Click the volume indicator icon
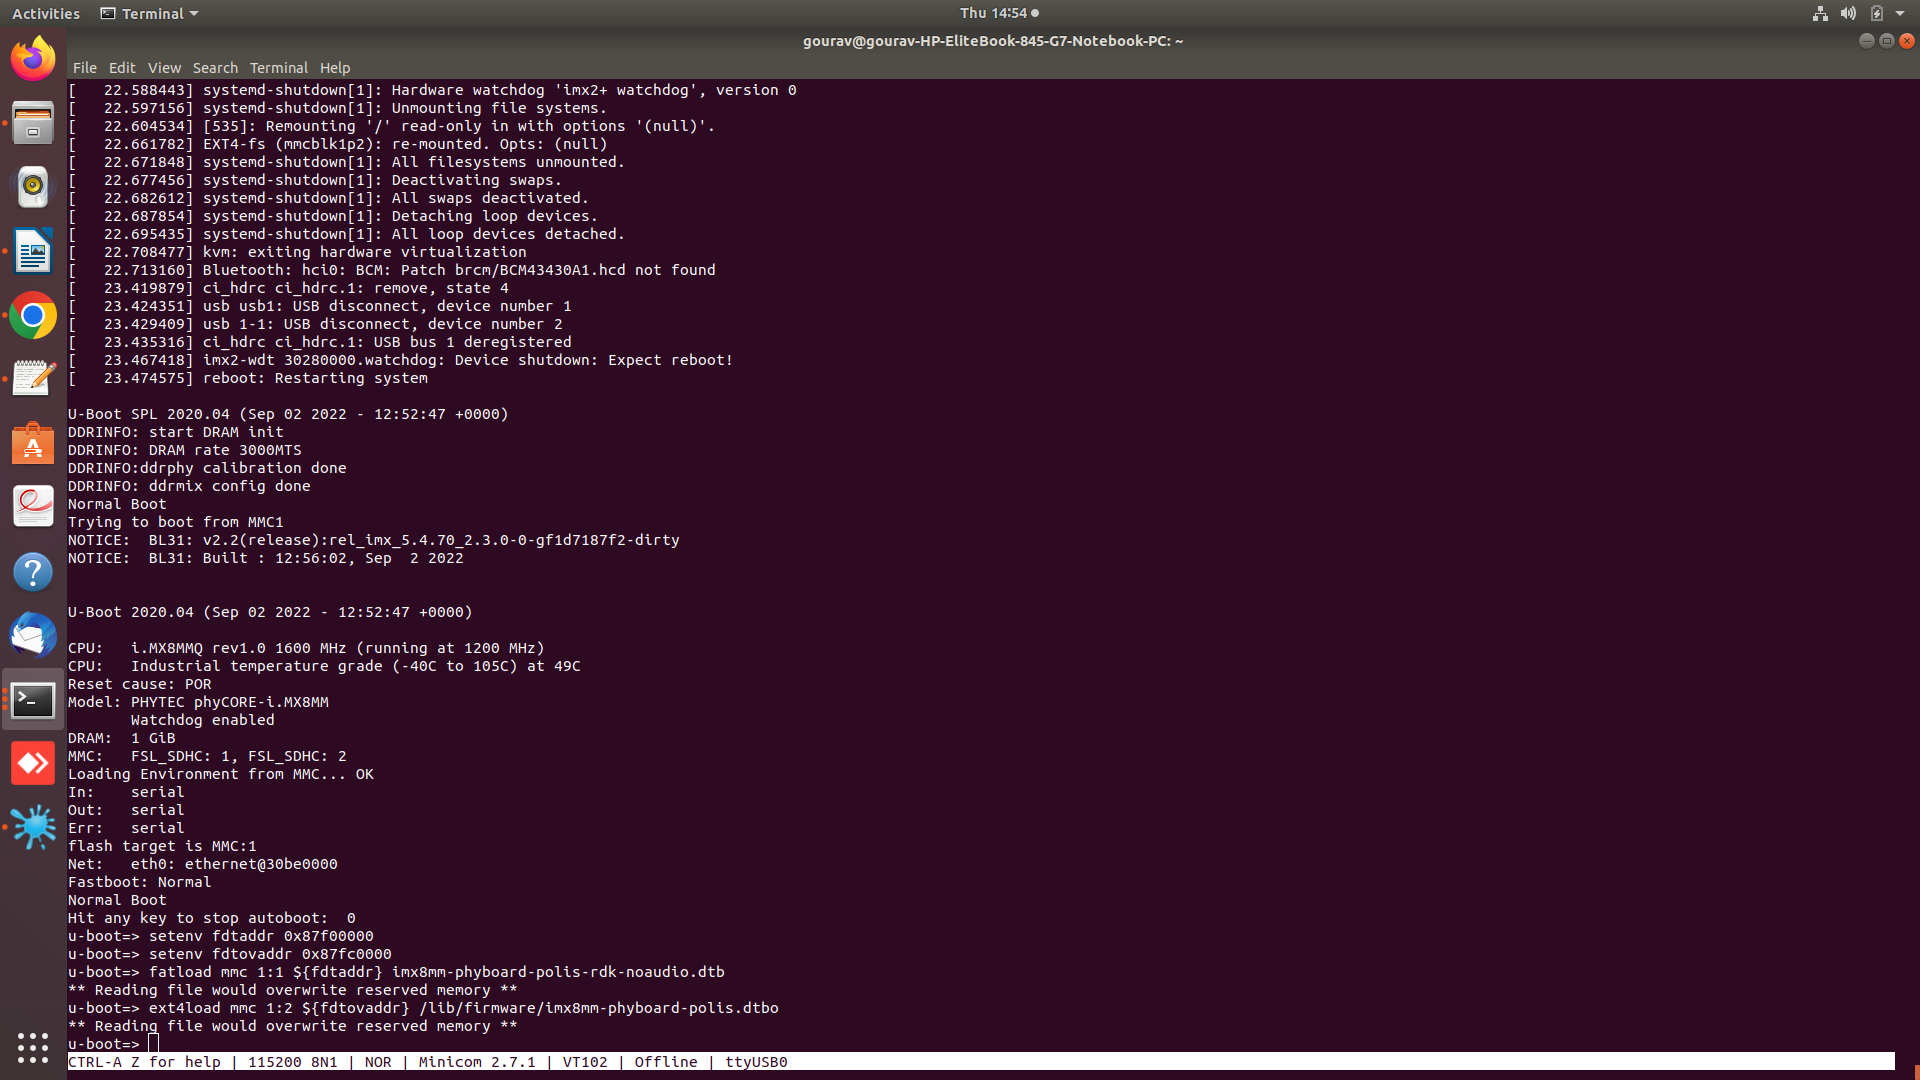 1848,13
